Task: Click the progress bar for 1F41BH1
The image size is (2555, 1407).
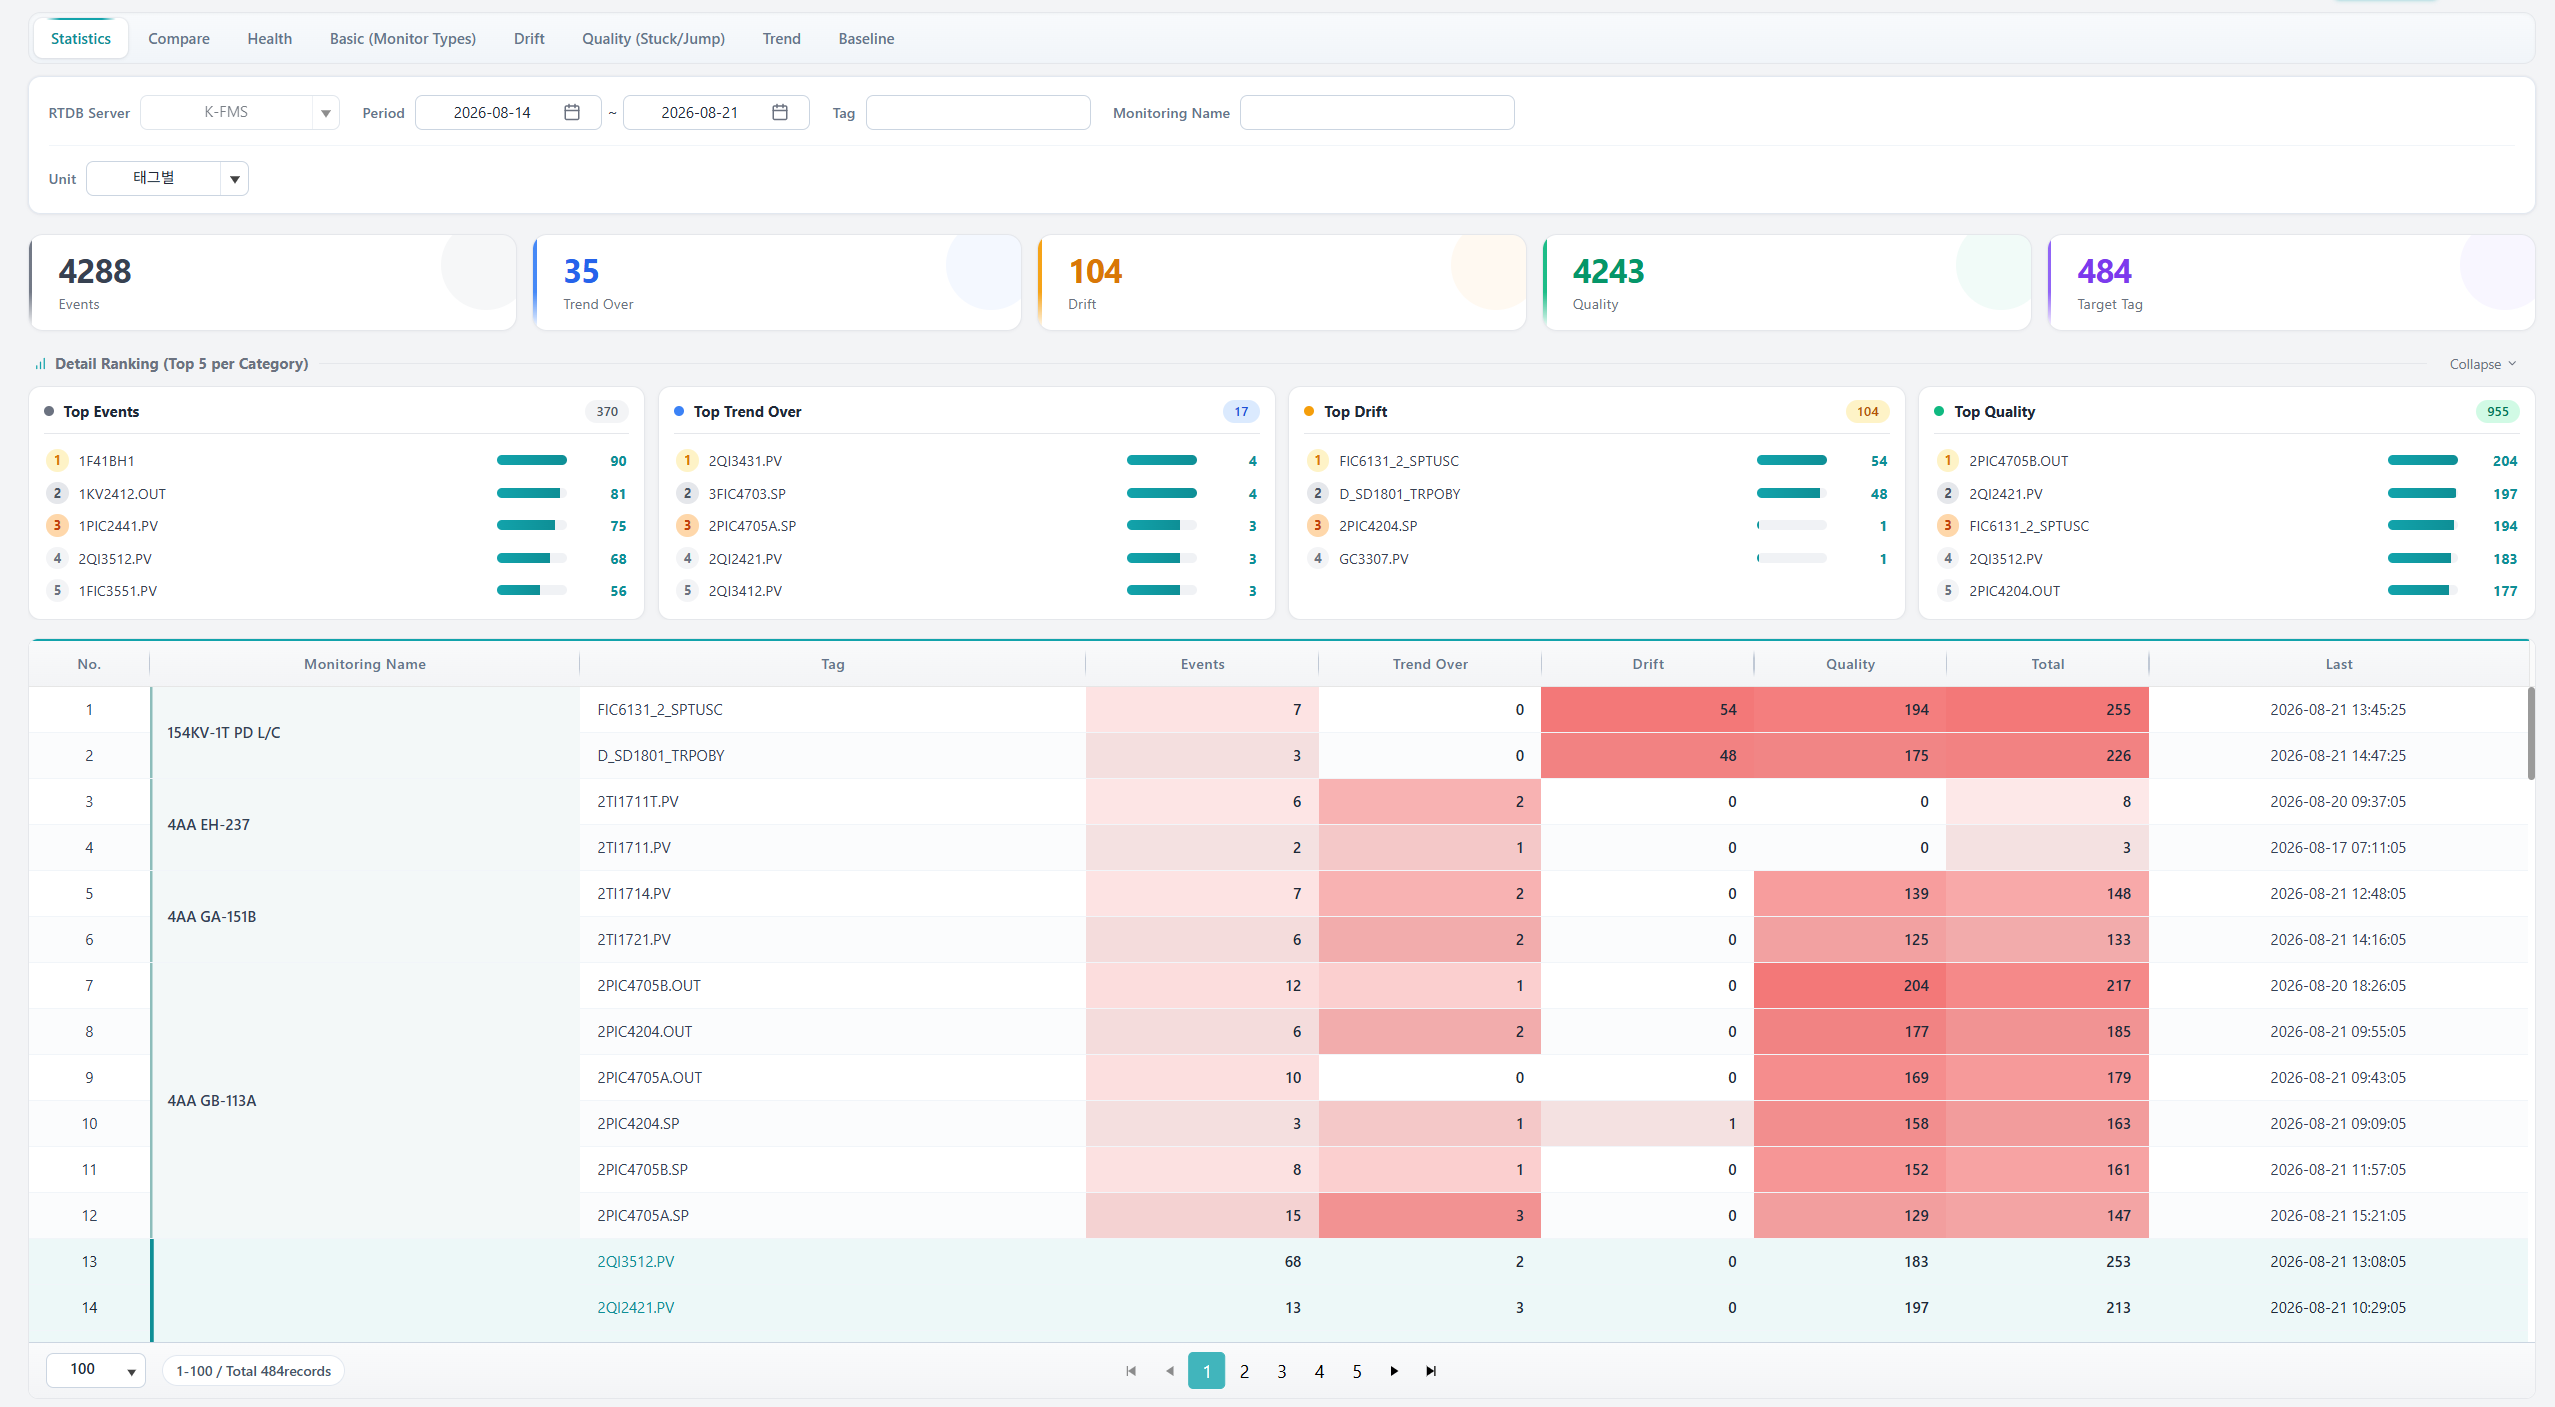Action: pyautogui.click(x=532, y=461)
